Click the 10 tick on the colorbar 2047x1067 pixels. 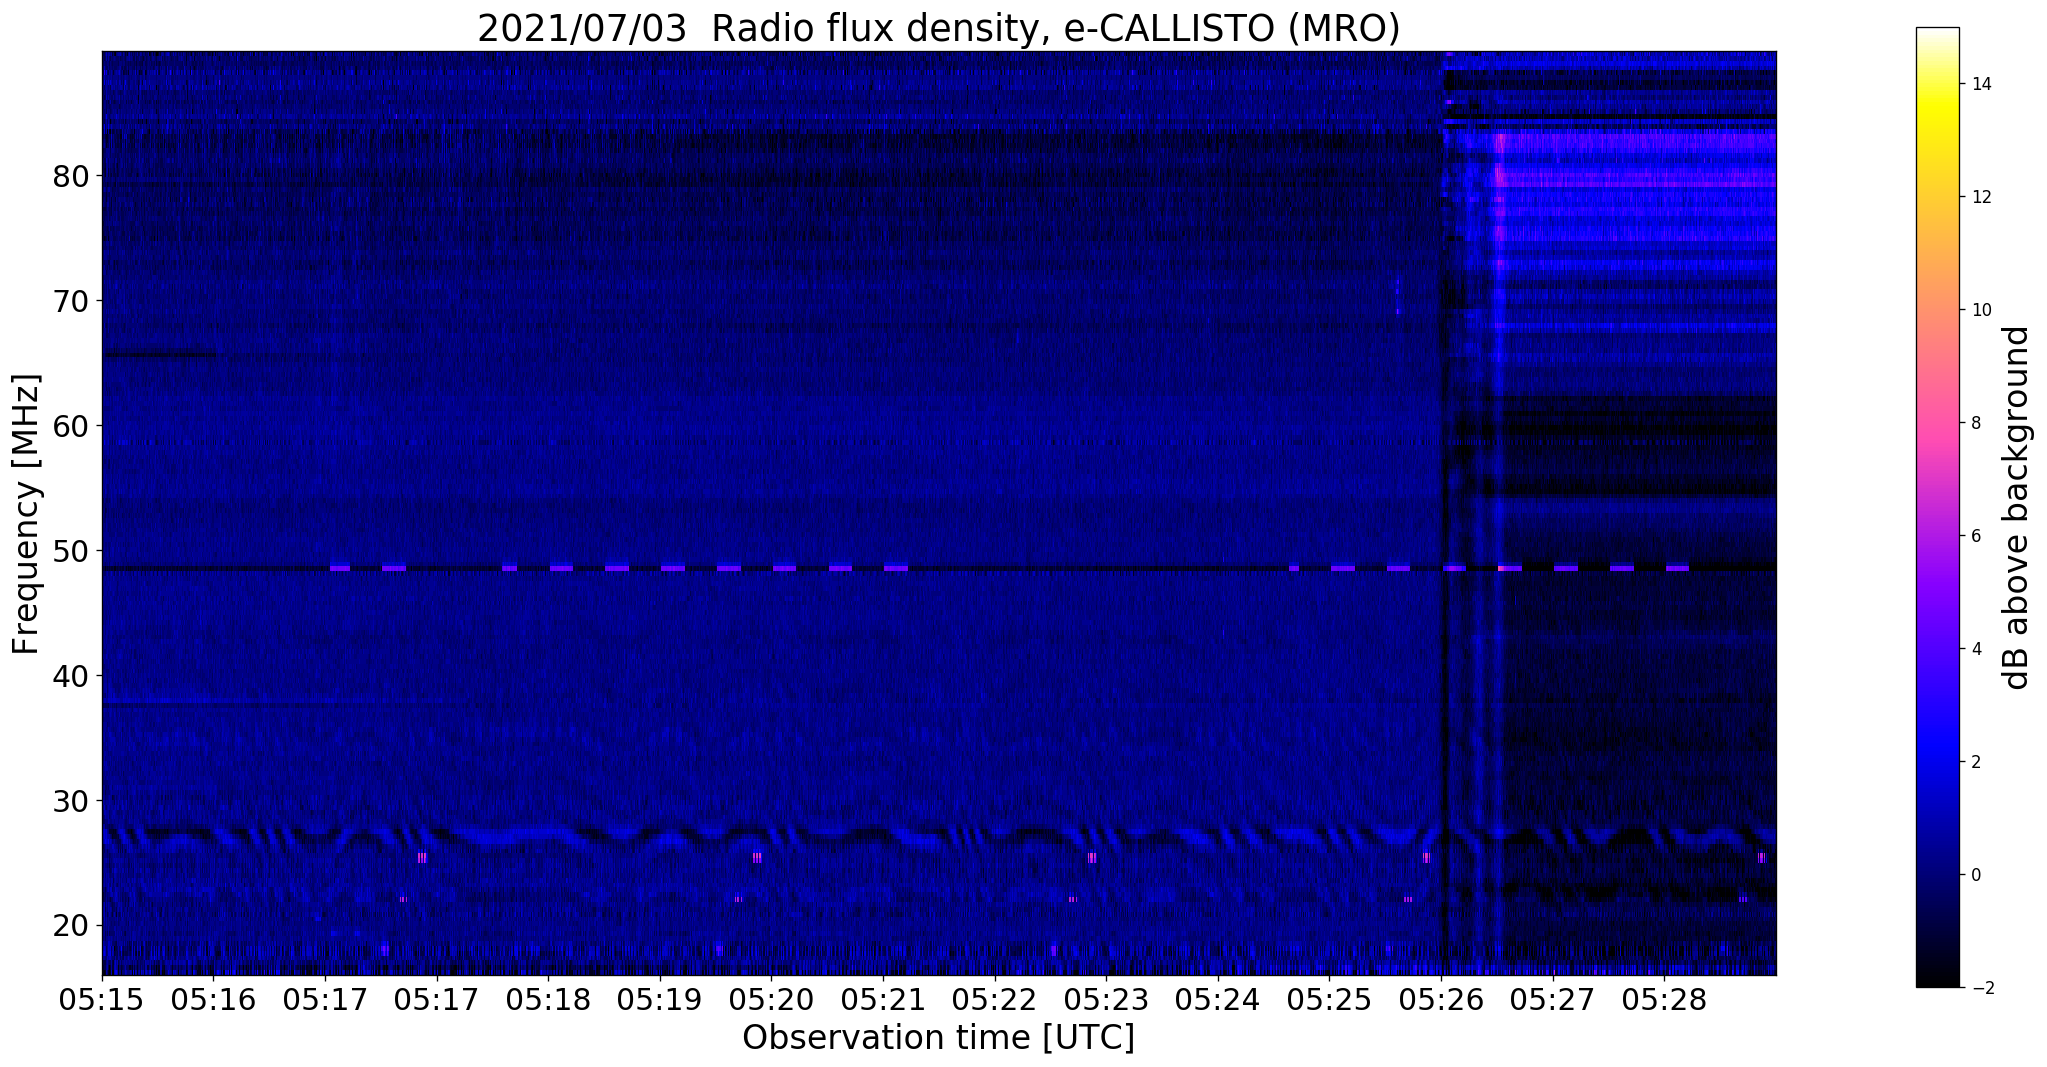click(1980, 310)
